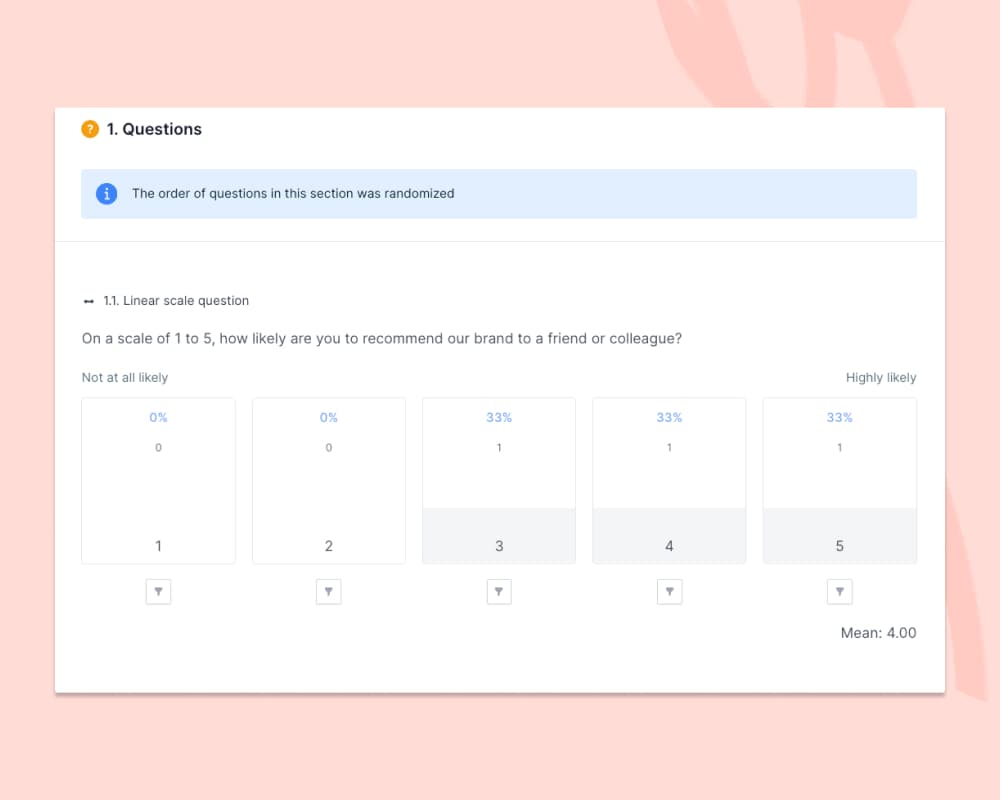Click the randomized order info banner
The width and height of the screenshot is (1000, 800).
(499, 194)
